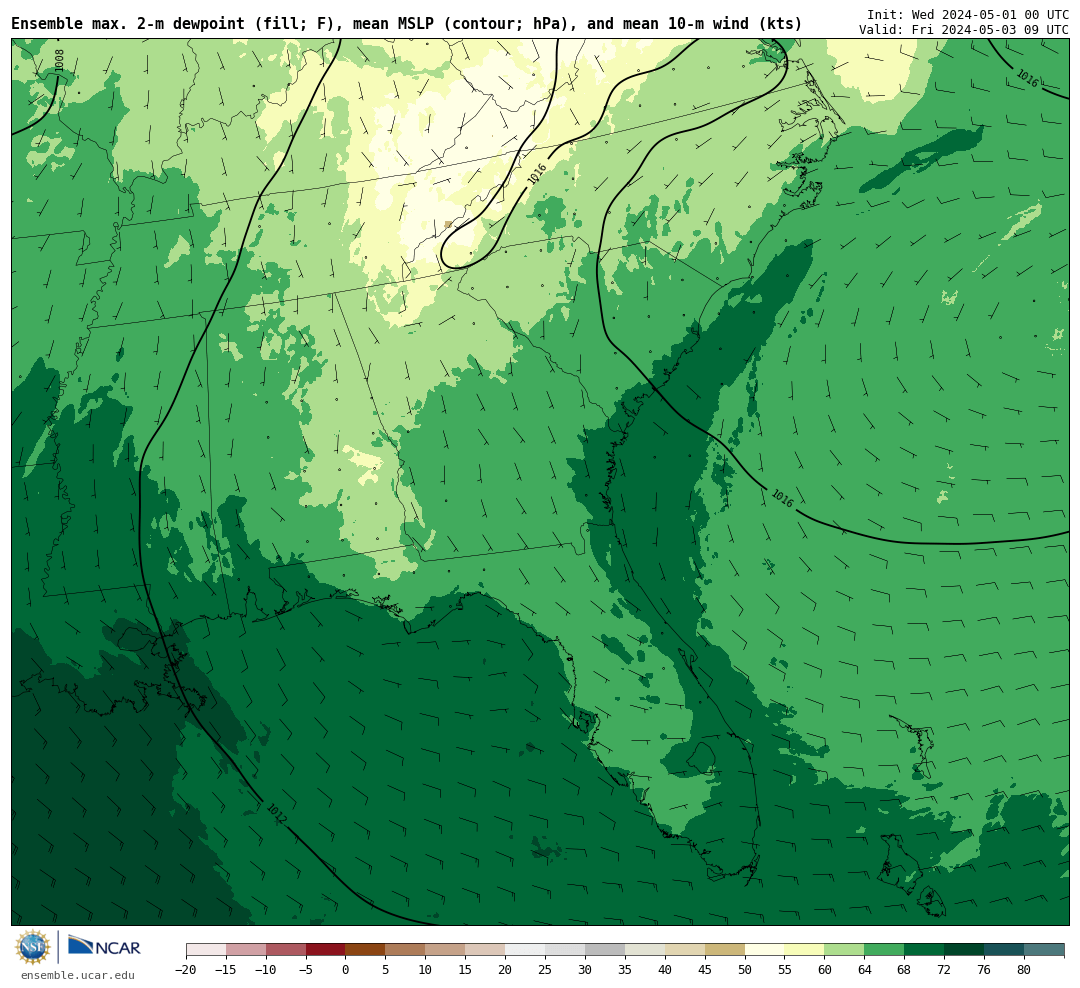
Task: Pick the 55 to 60 pale yellow swatch
Action: point(805,950)
